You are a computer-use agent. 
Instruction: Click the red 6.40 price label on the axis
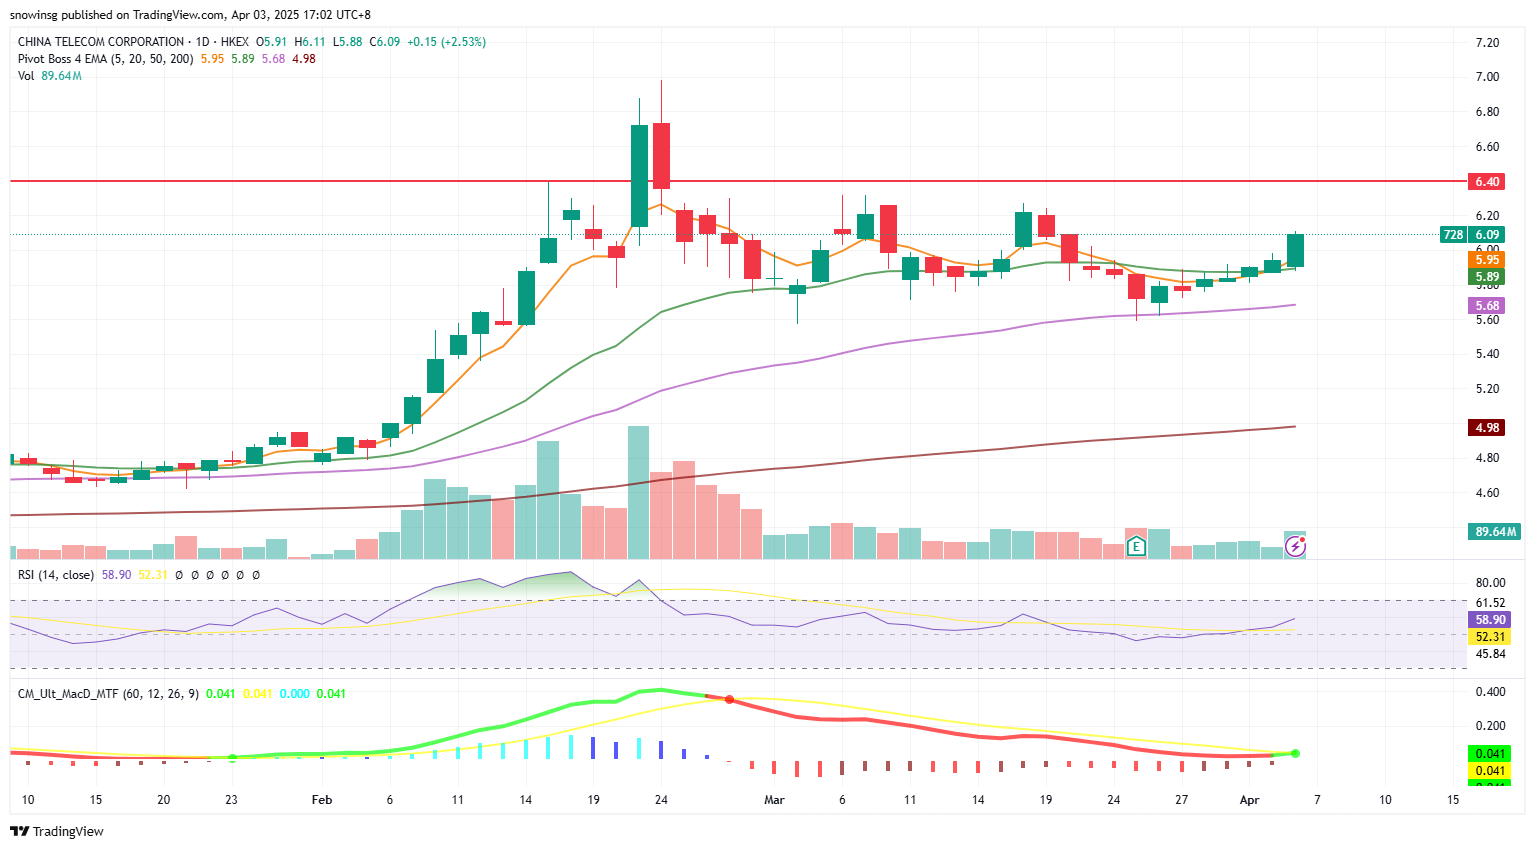point(1487,182)
